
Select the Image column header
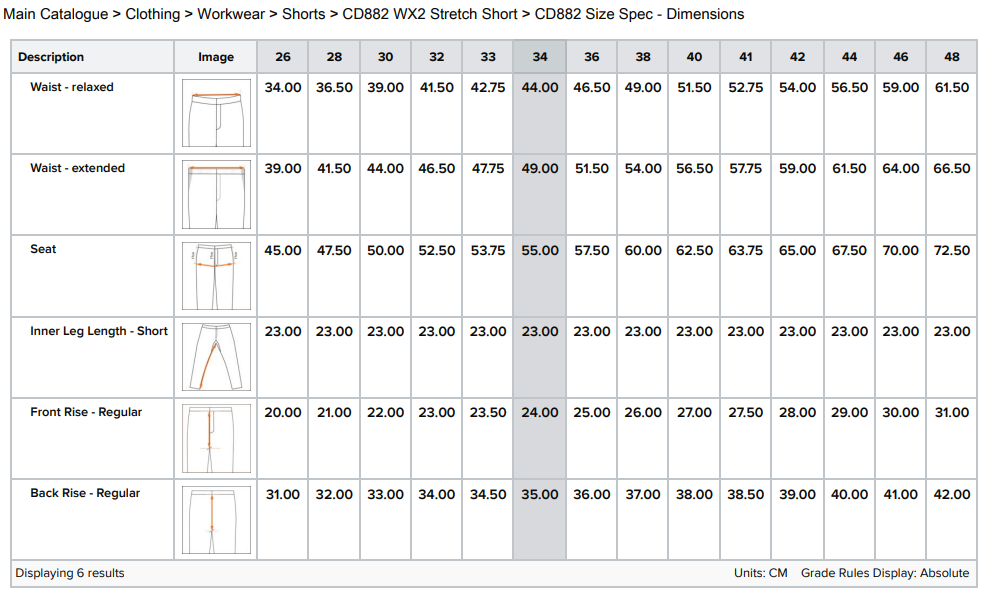pos(216,57)
